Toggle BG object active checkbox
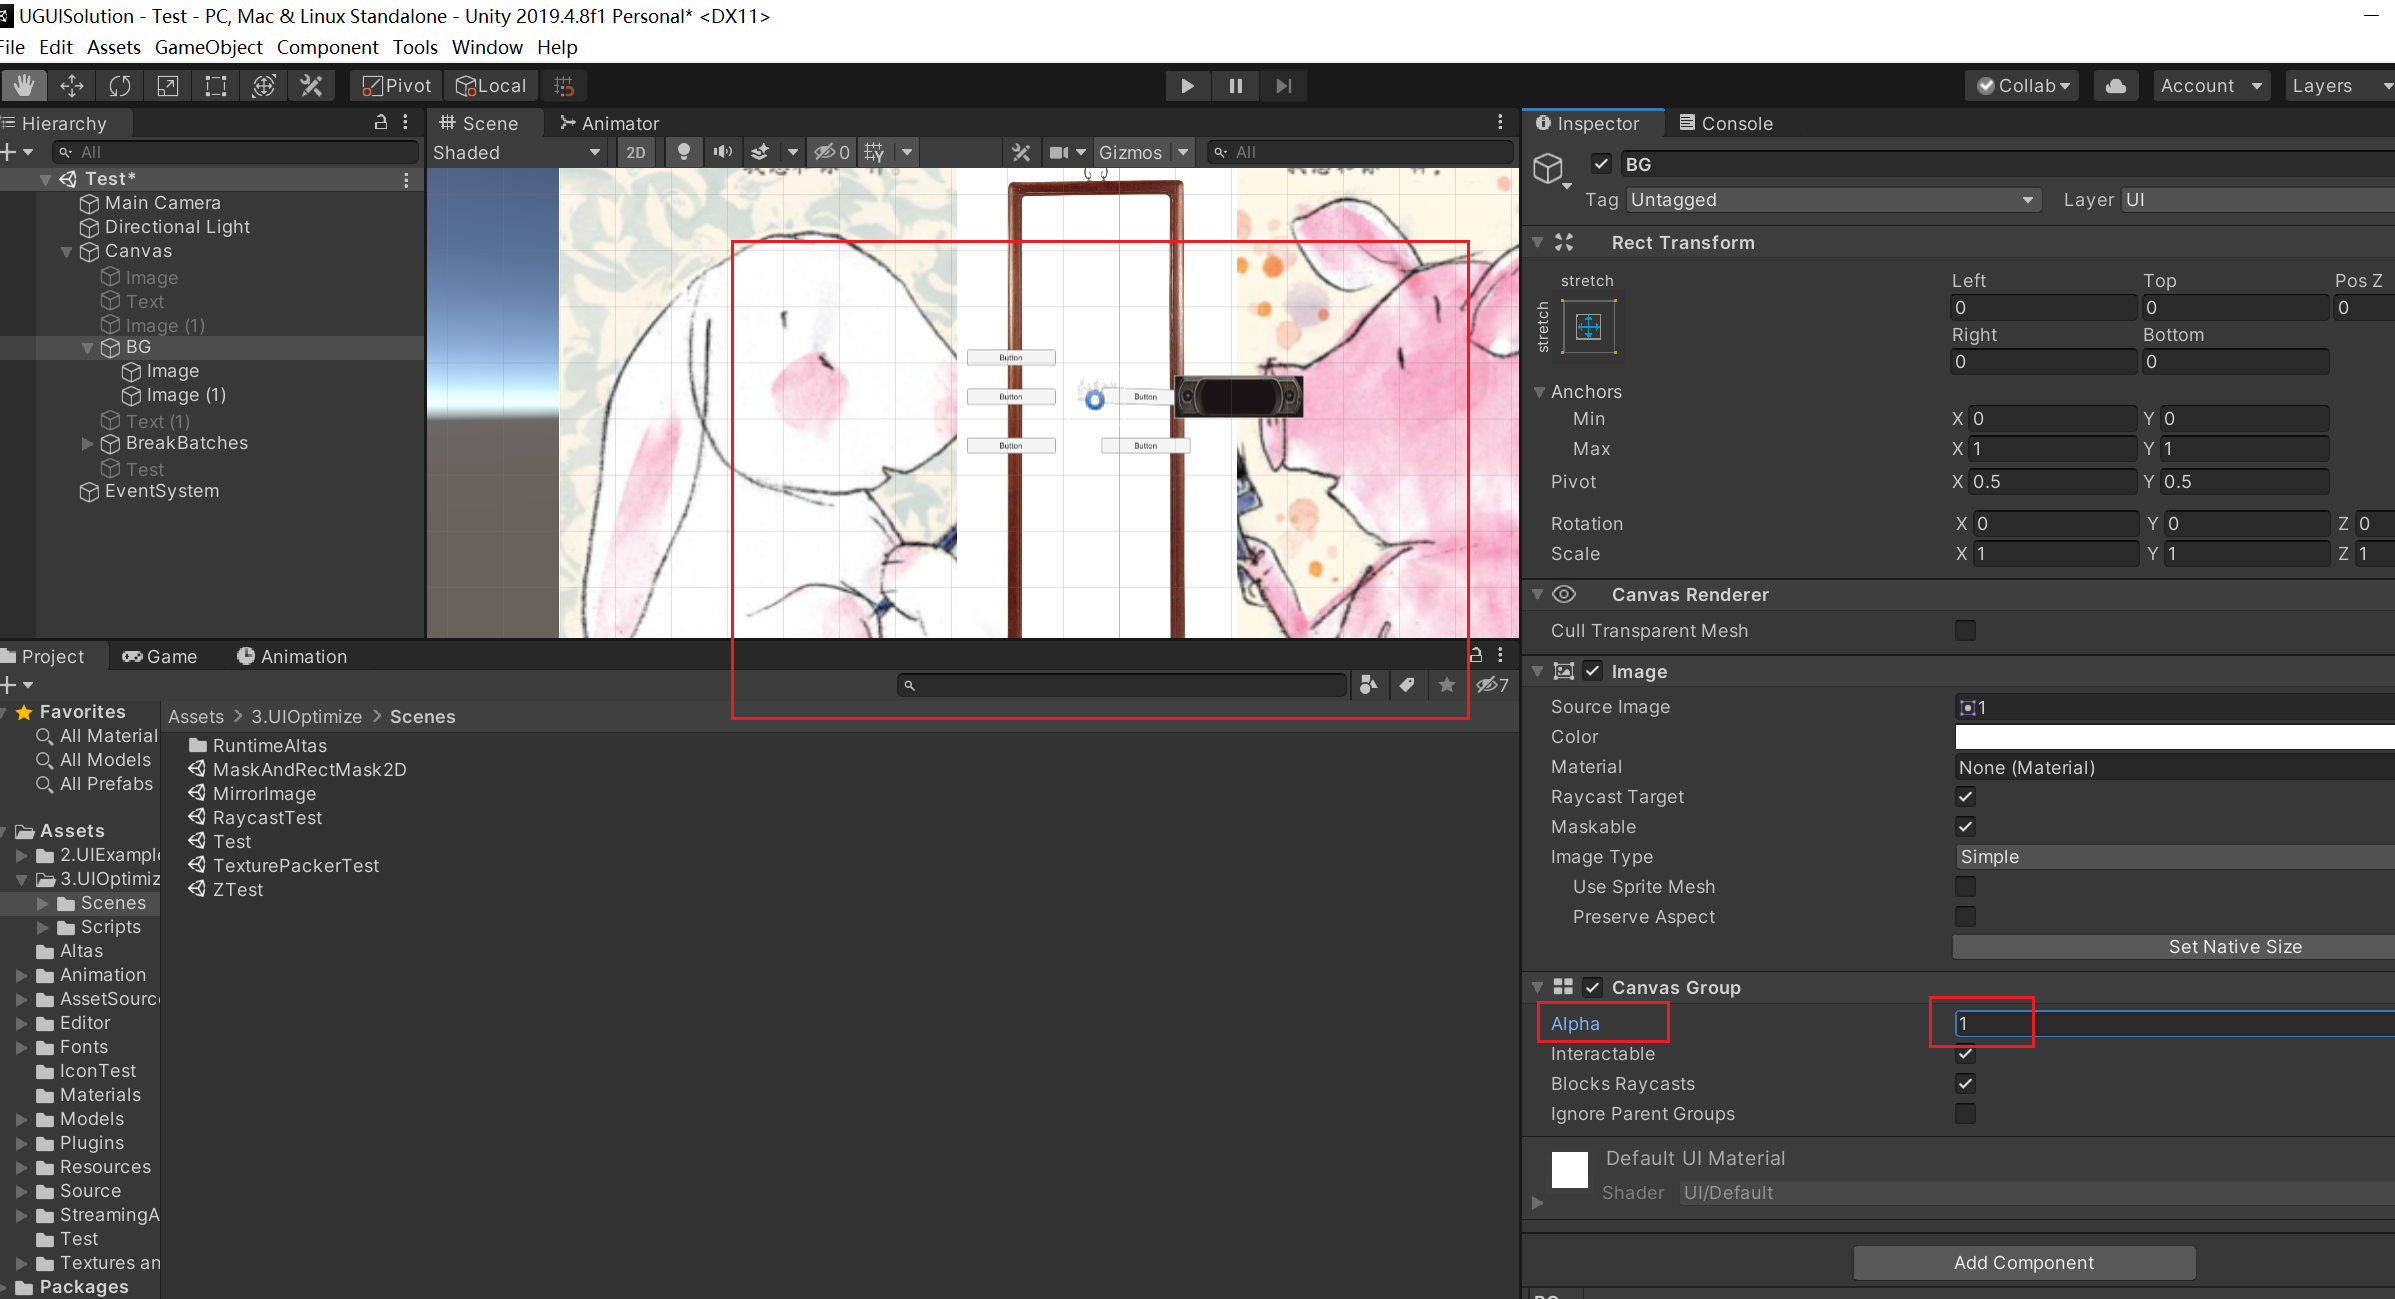 click(1601, 164)
